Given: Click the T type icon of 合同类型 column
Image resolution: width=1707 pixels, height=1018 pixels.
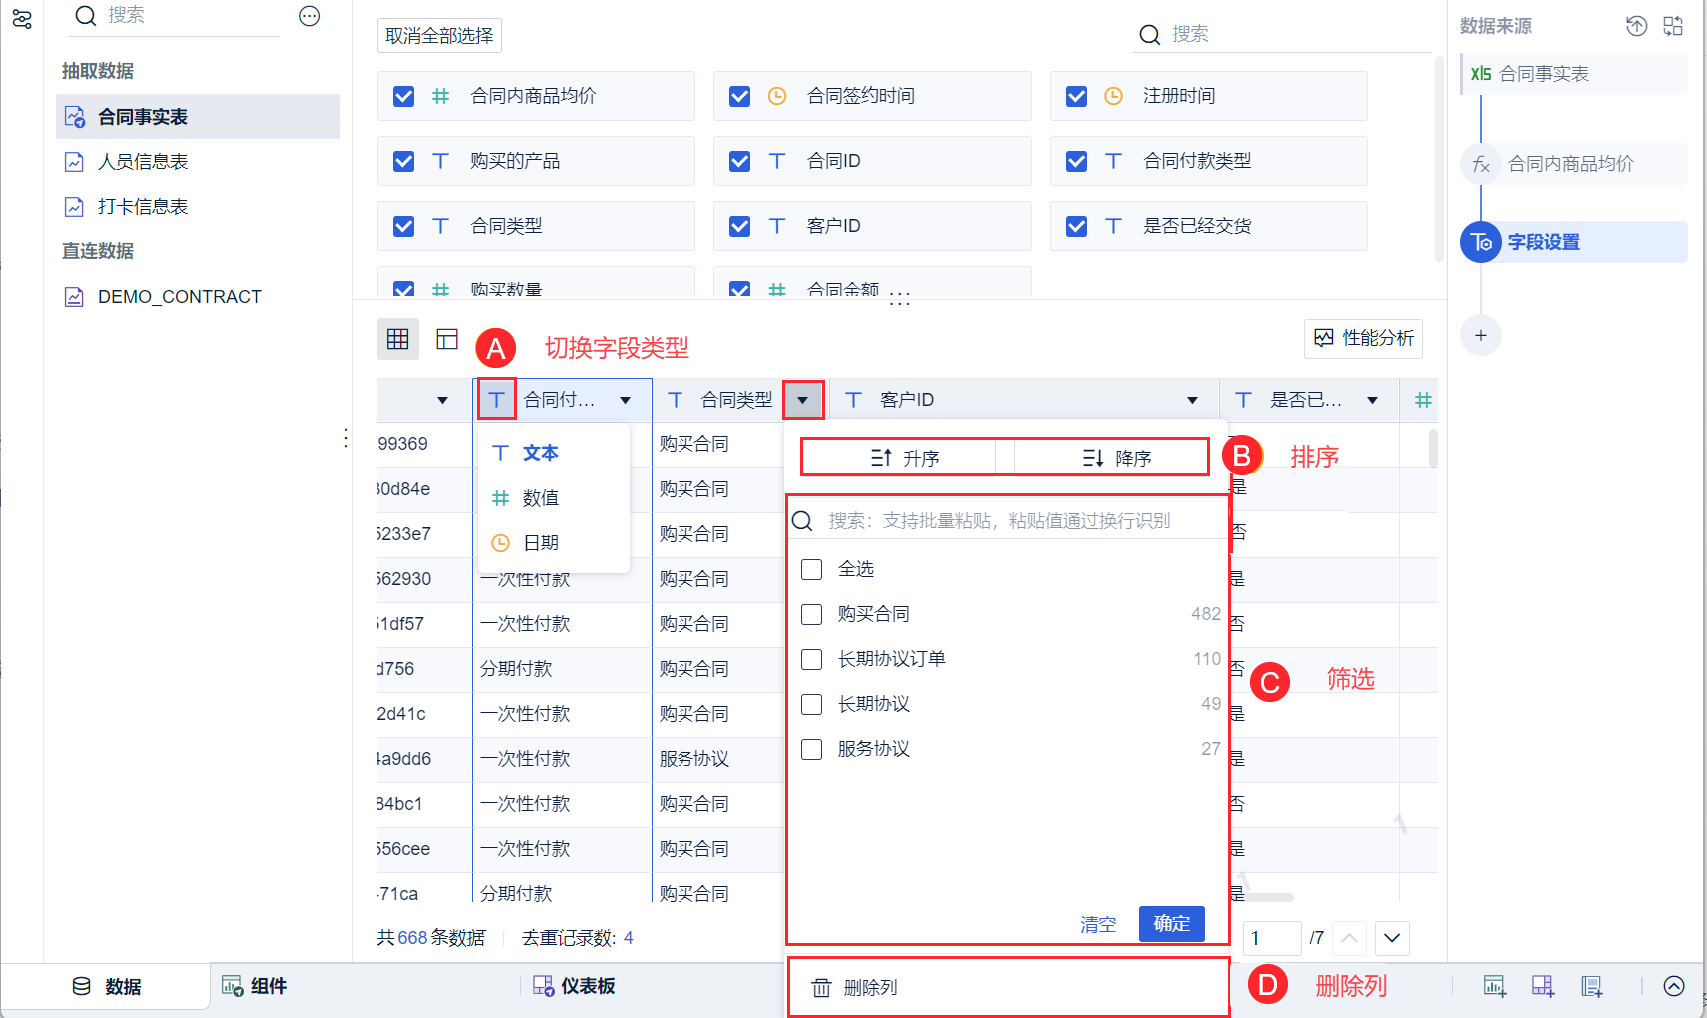Looking at the screenshot, I should (x=675, y=400).
